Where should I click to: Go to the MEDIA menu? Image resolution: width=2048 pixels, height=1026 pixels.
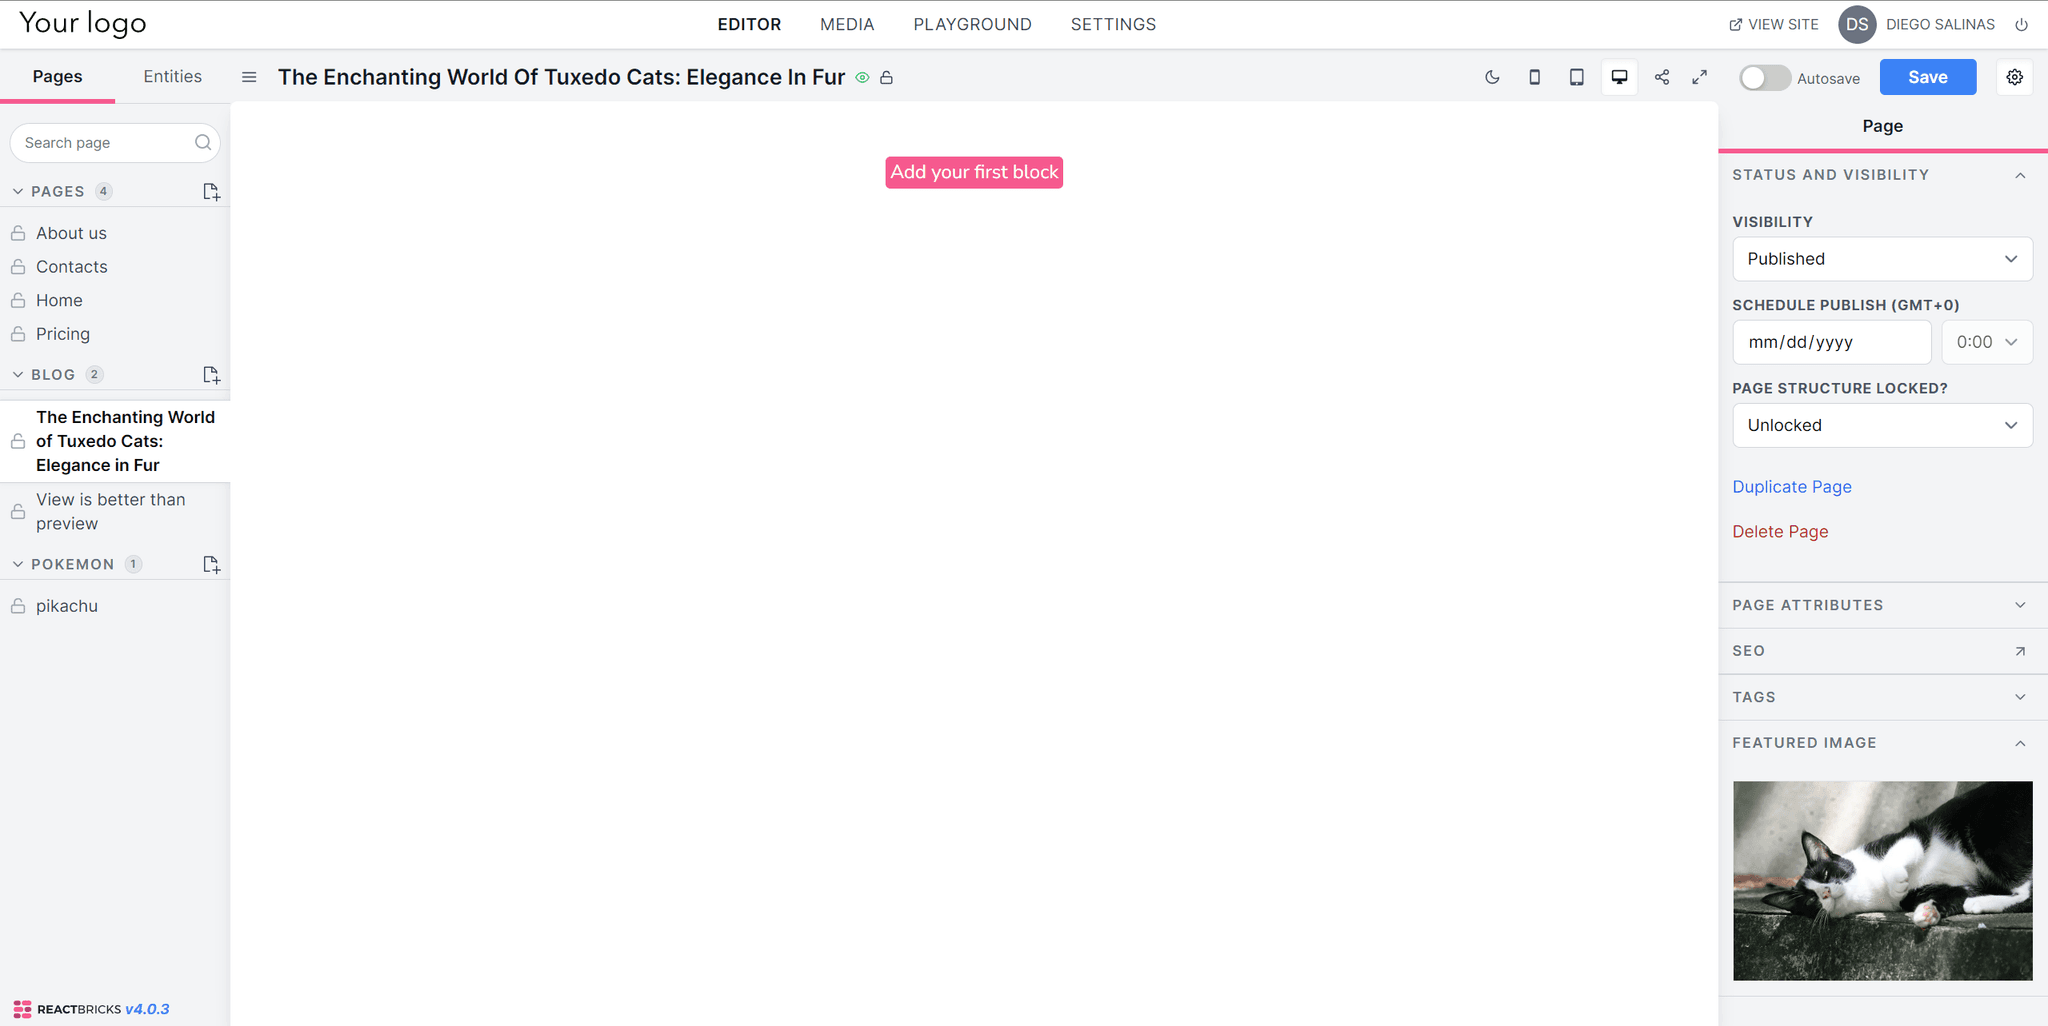[x=847, y=24]
